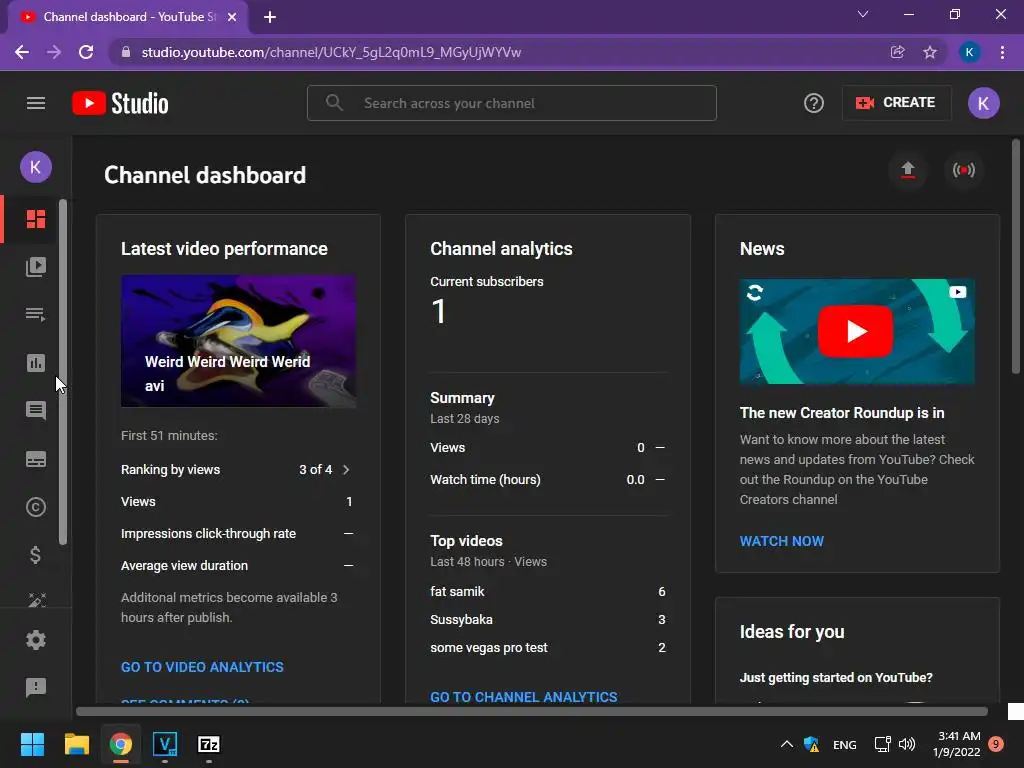The image size is (1024, 768).
Task: Open the Monetization dollar icon
Action: pyautogui.click(x=36, y=555)
